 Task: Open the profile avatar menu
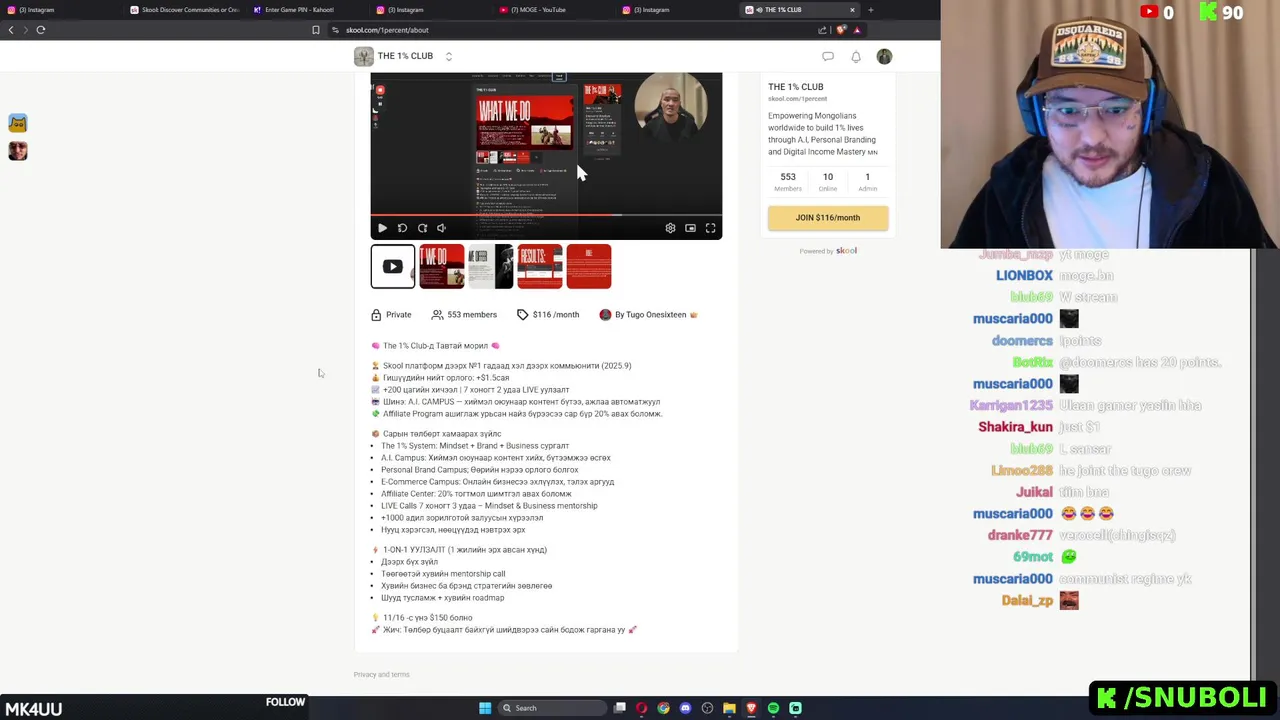click(884, 57)
